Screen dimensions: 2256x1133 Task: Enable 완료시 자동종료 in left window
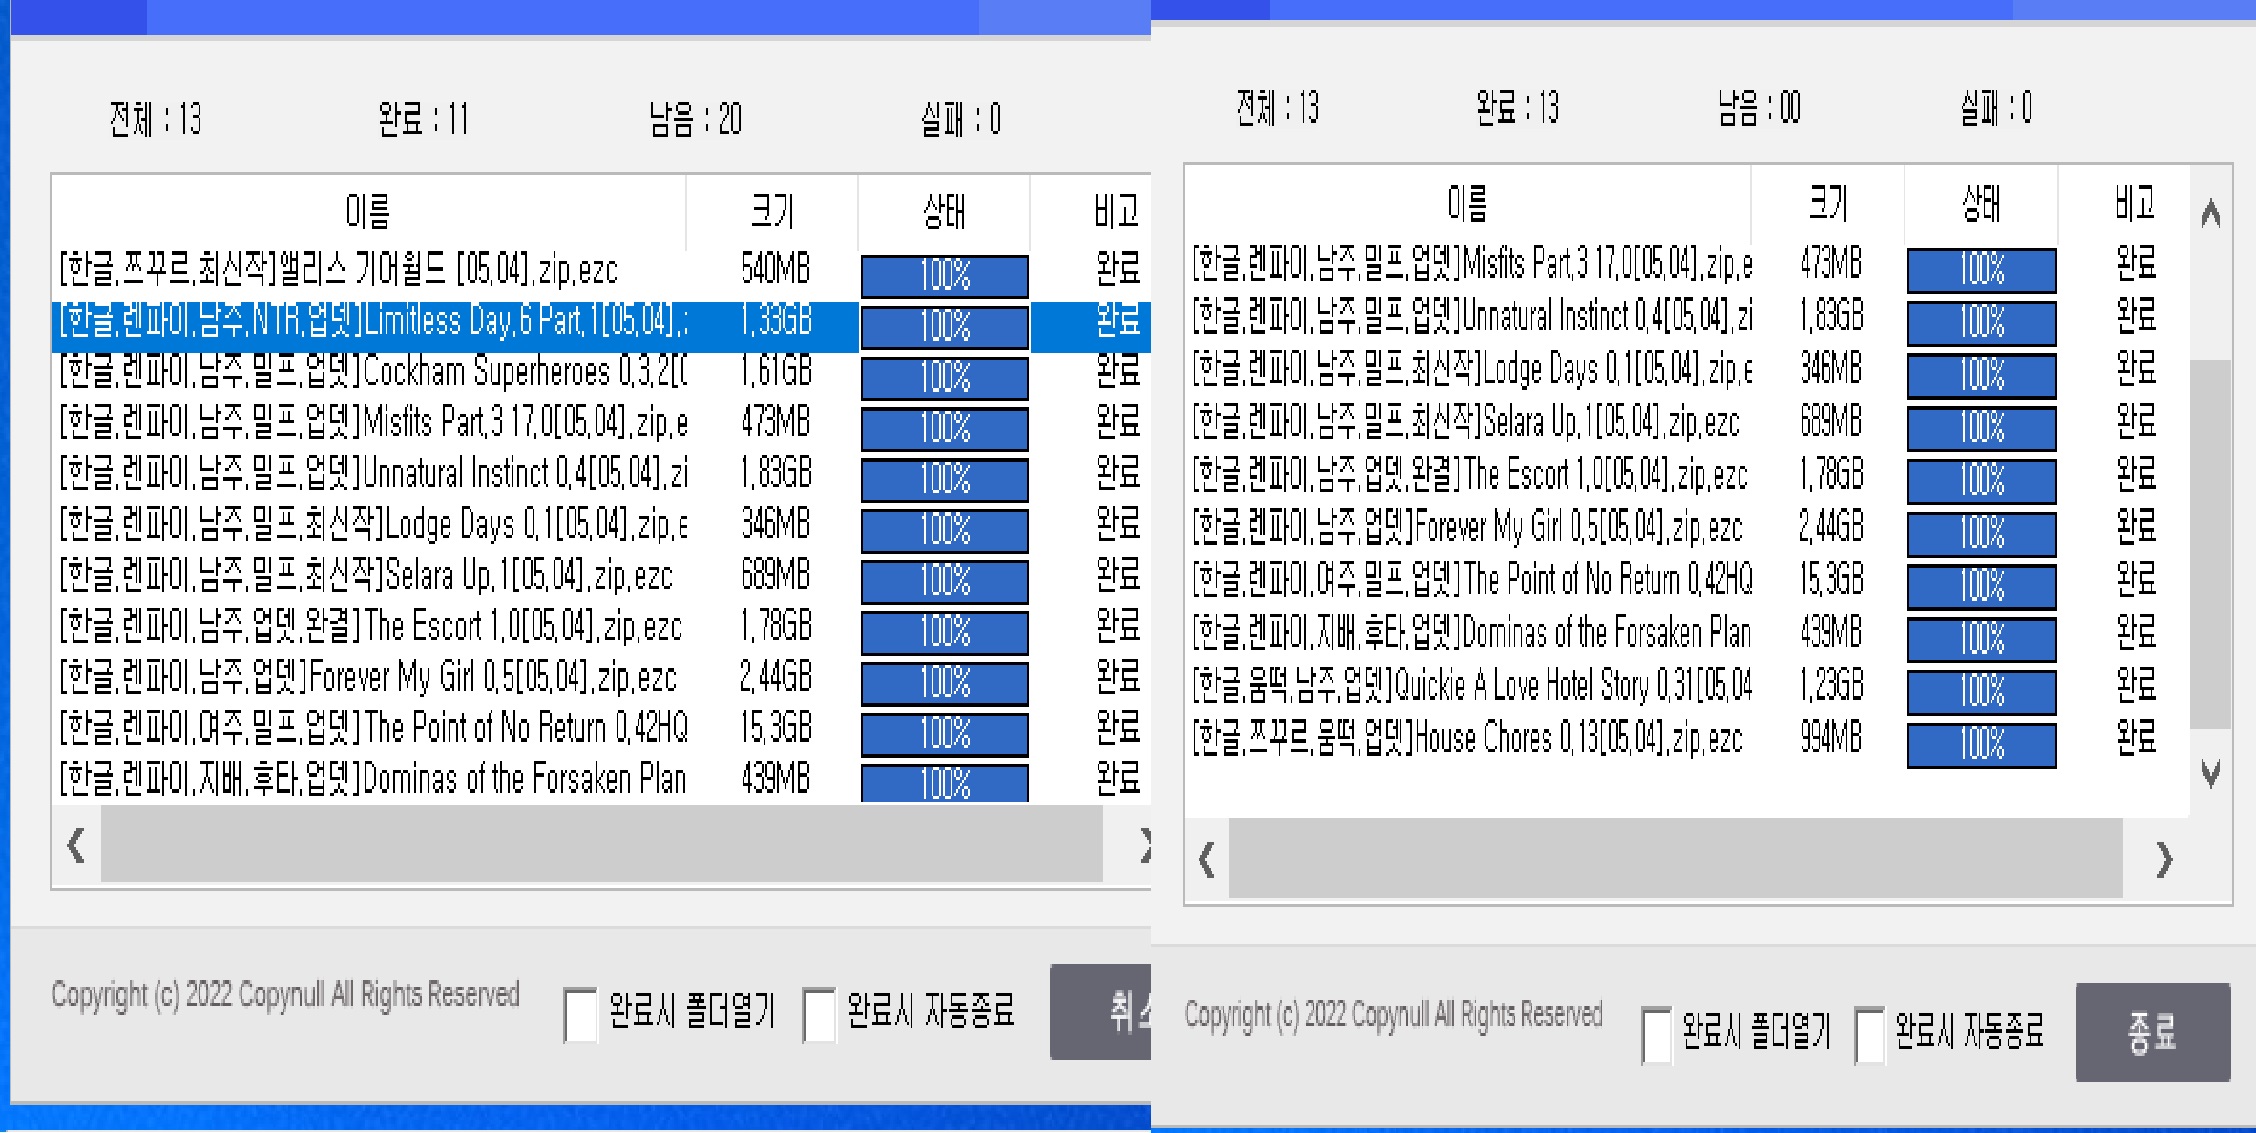point(819,1014)
